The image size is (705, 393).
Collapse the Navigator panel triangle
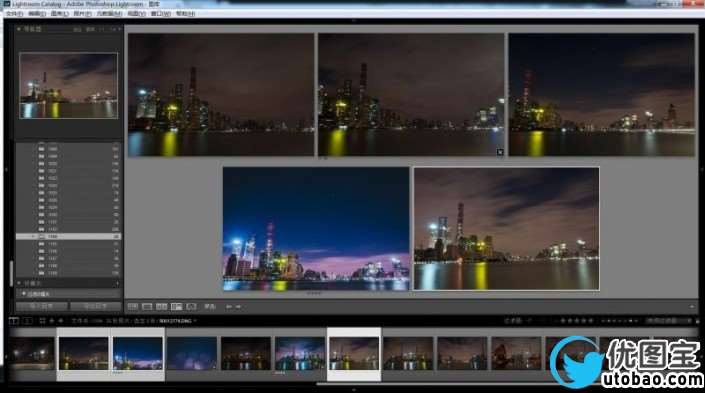(x=19, y=29)
